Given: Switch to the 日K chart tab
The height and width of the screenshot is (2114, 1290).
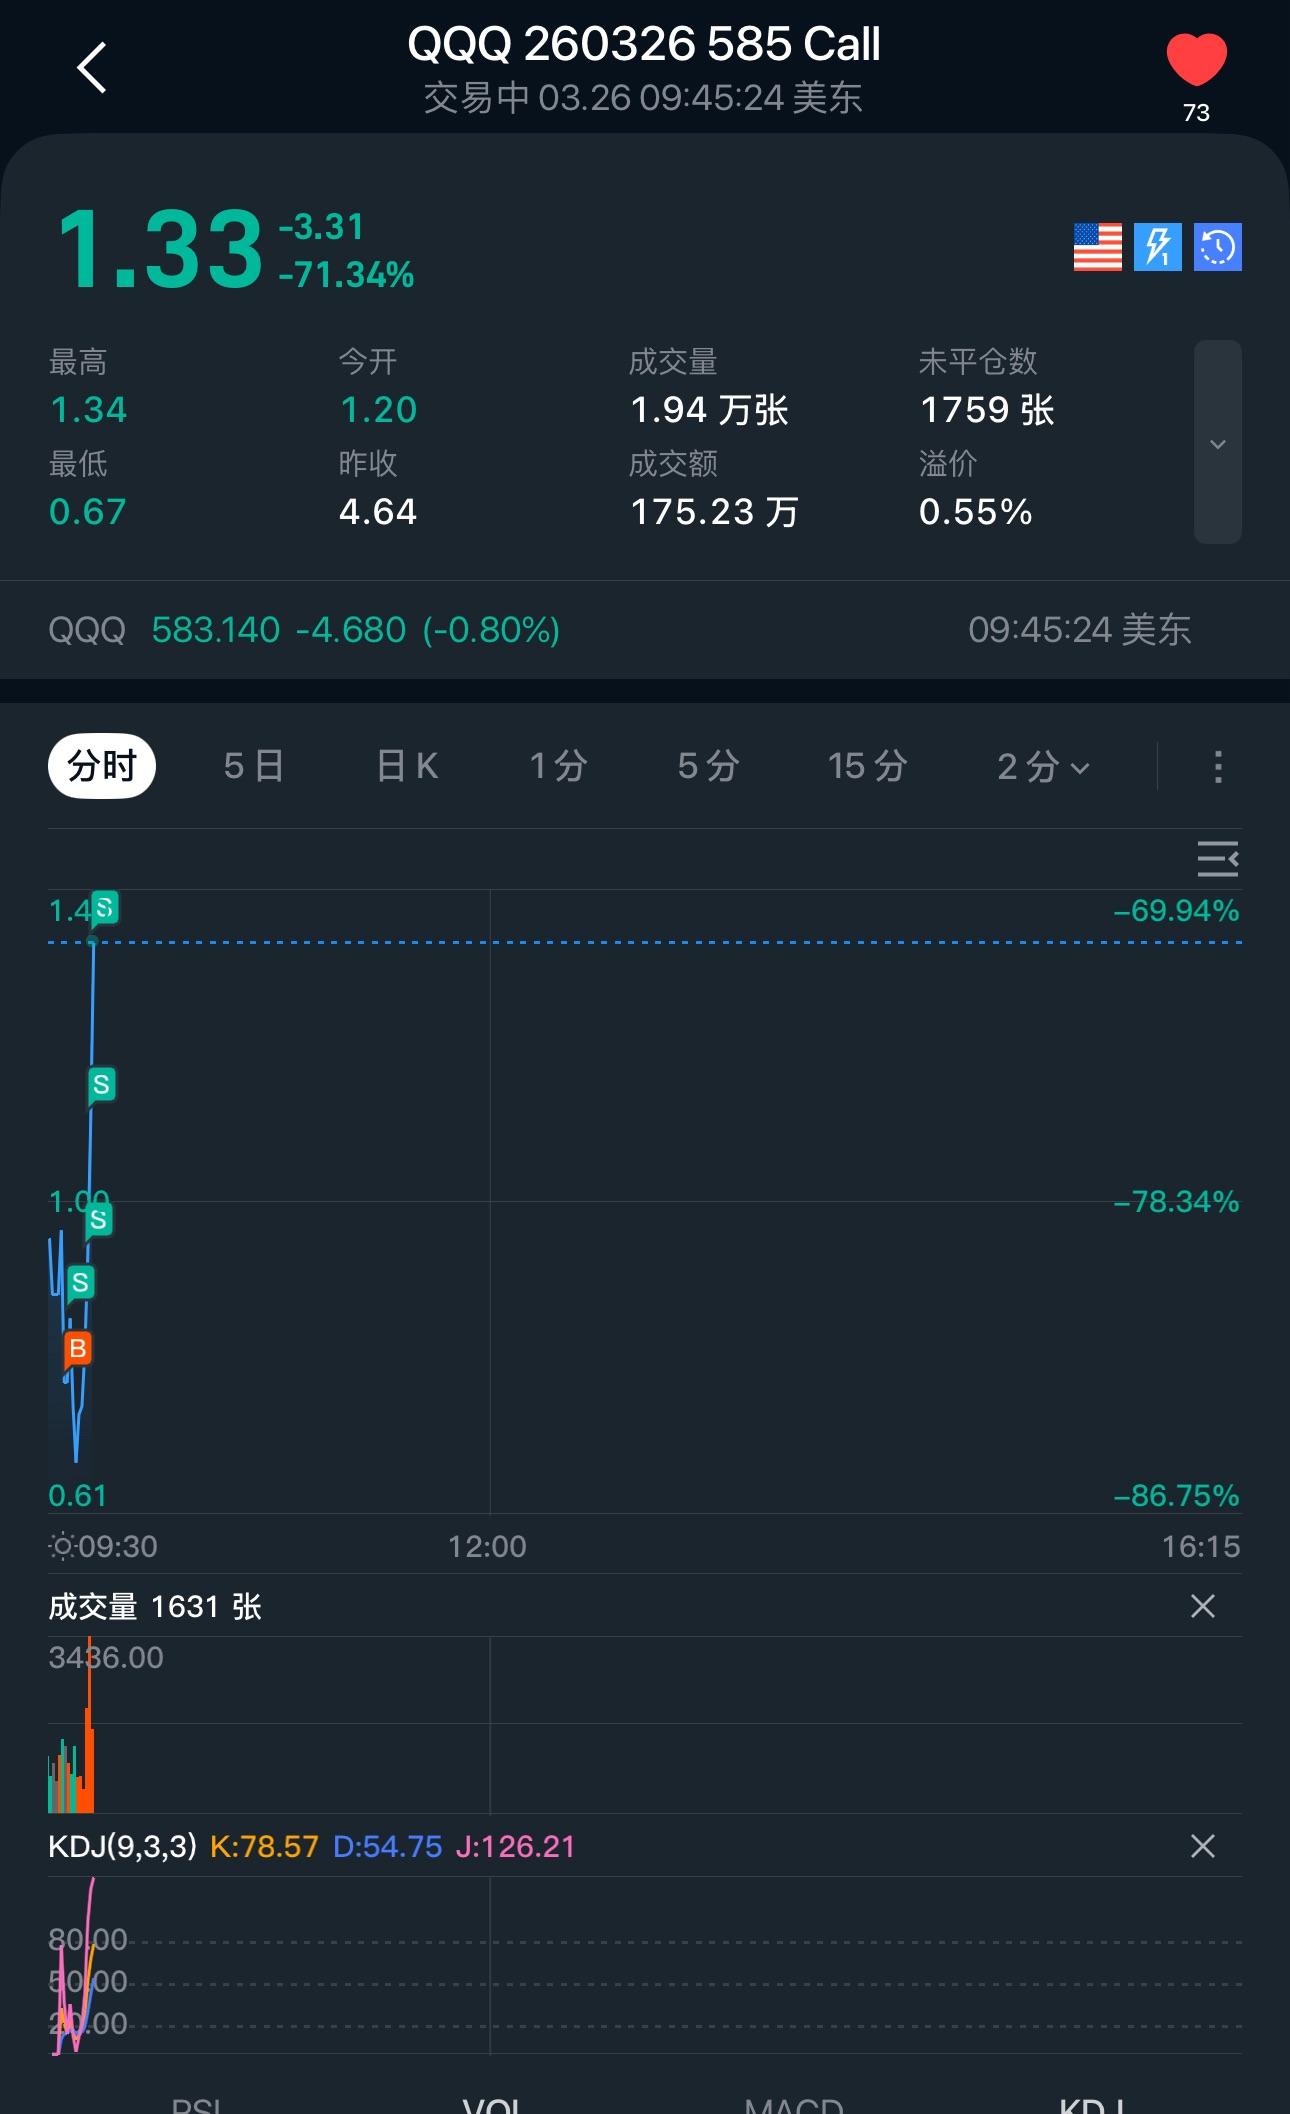Looking at the screenshot, I should (407, 766).
